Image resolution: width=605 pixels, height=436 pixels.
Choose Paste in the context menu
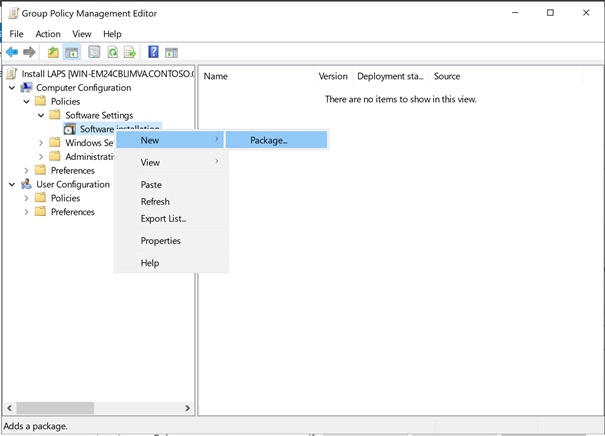[x=170, y=185]
